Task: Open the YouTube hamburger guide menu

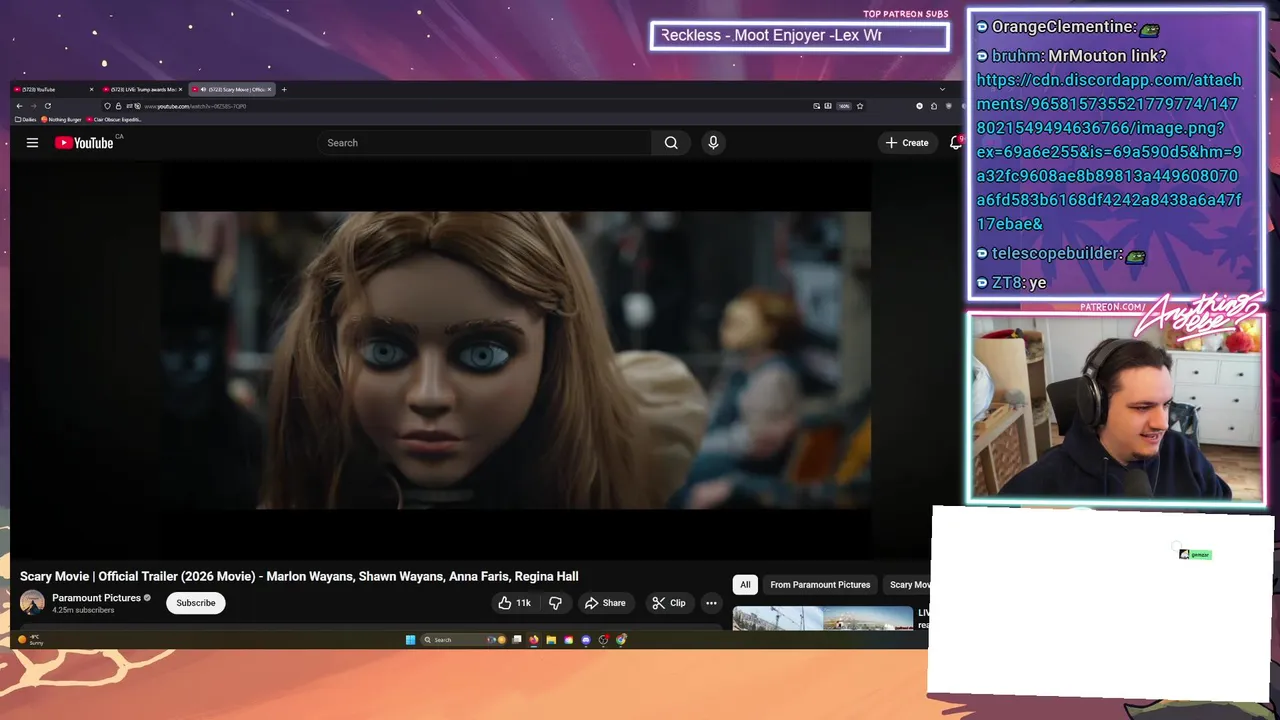Action: (32, 143)
